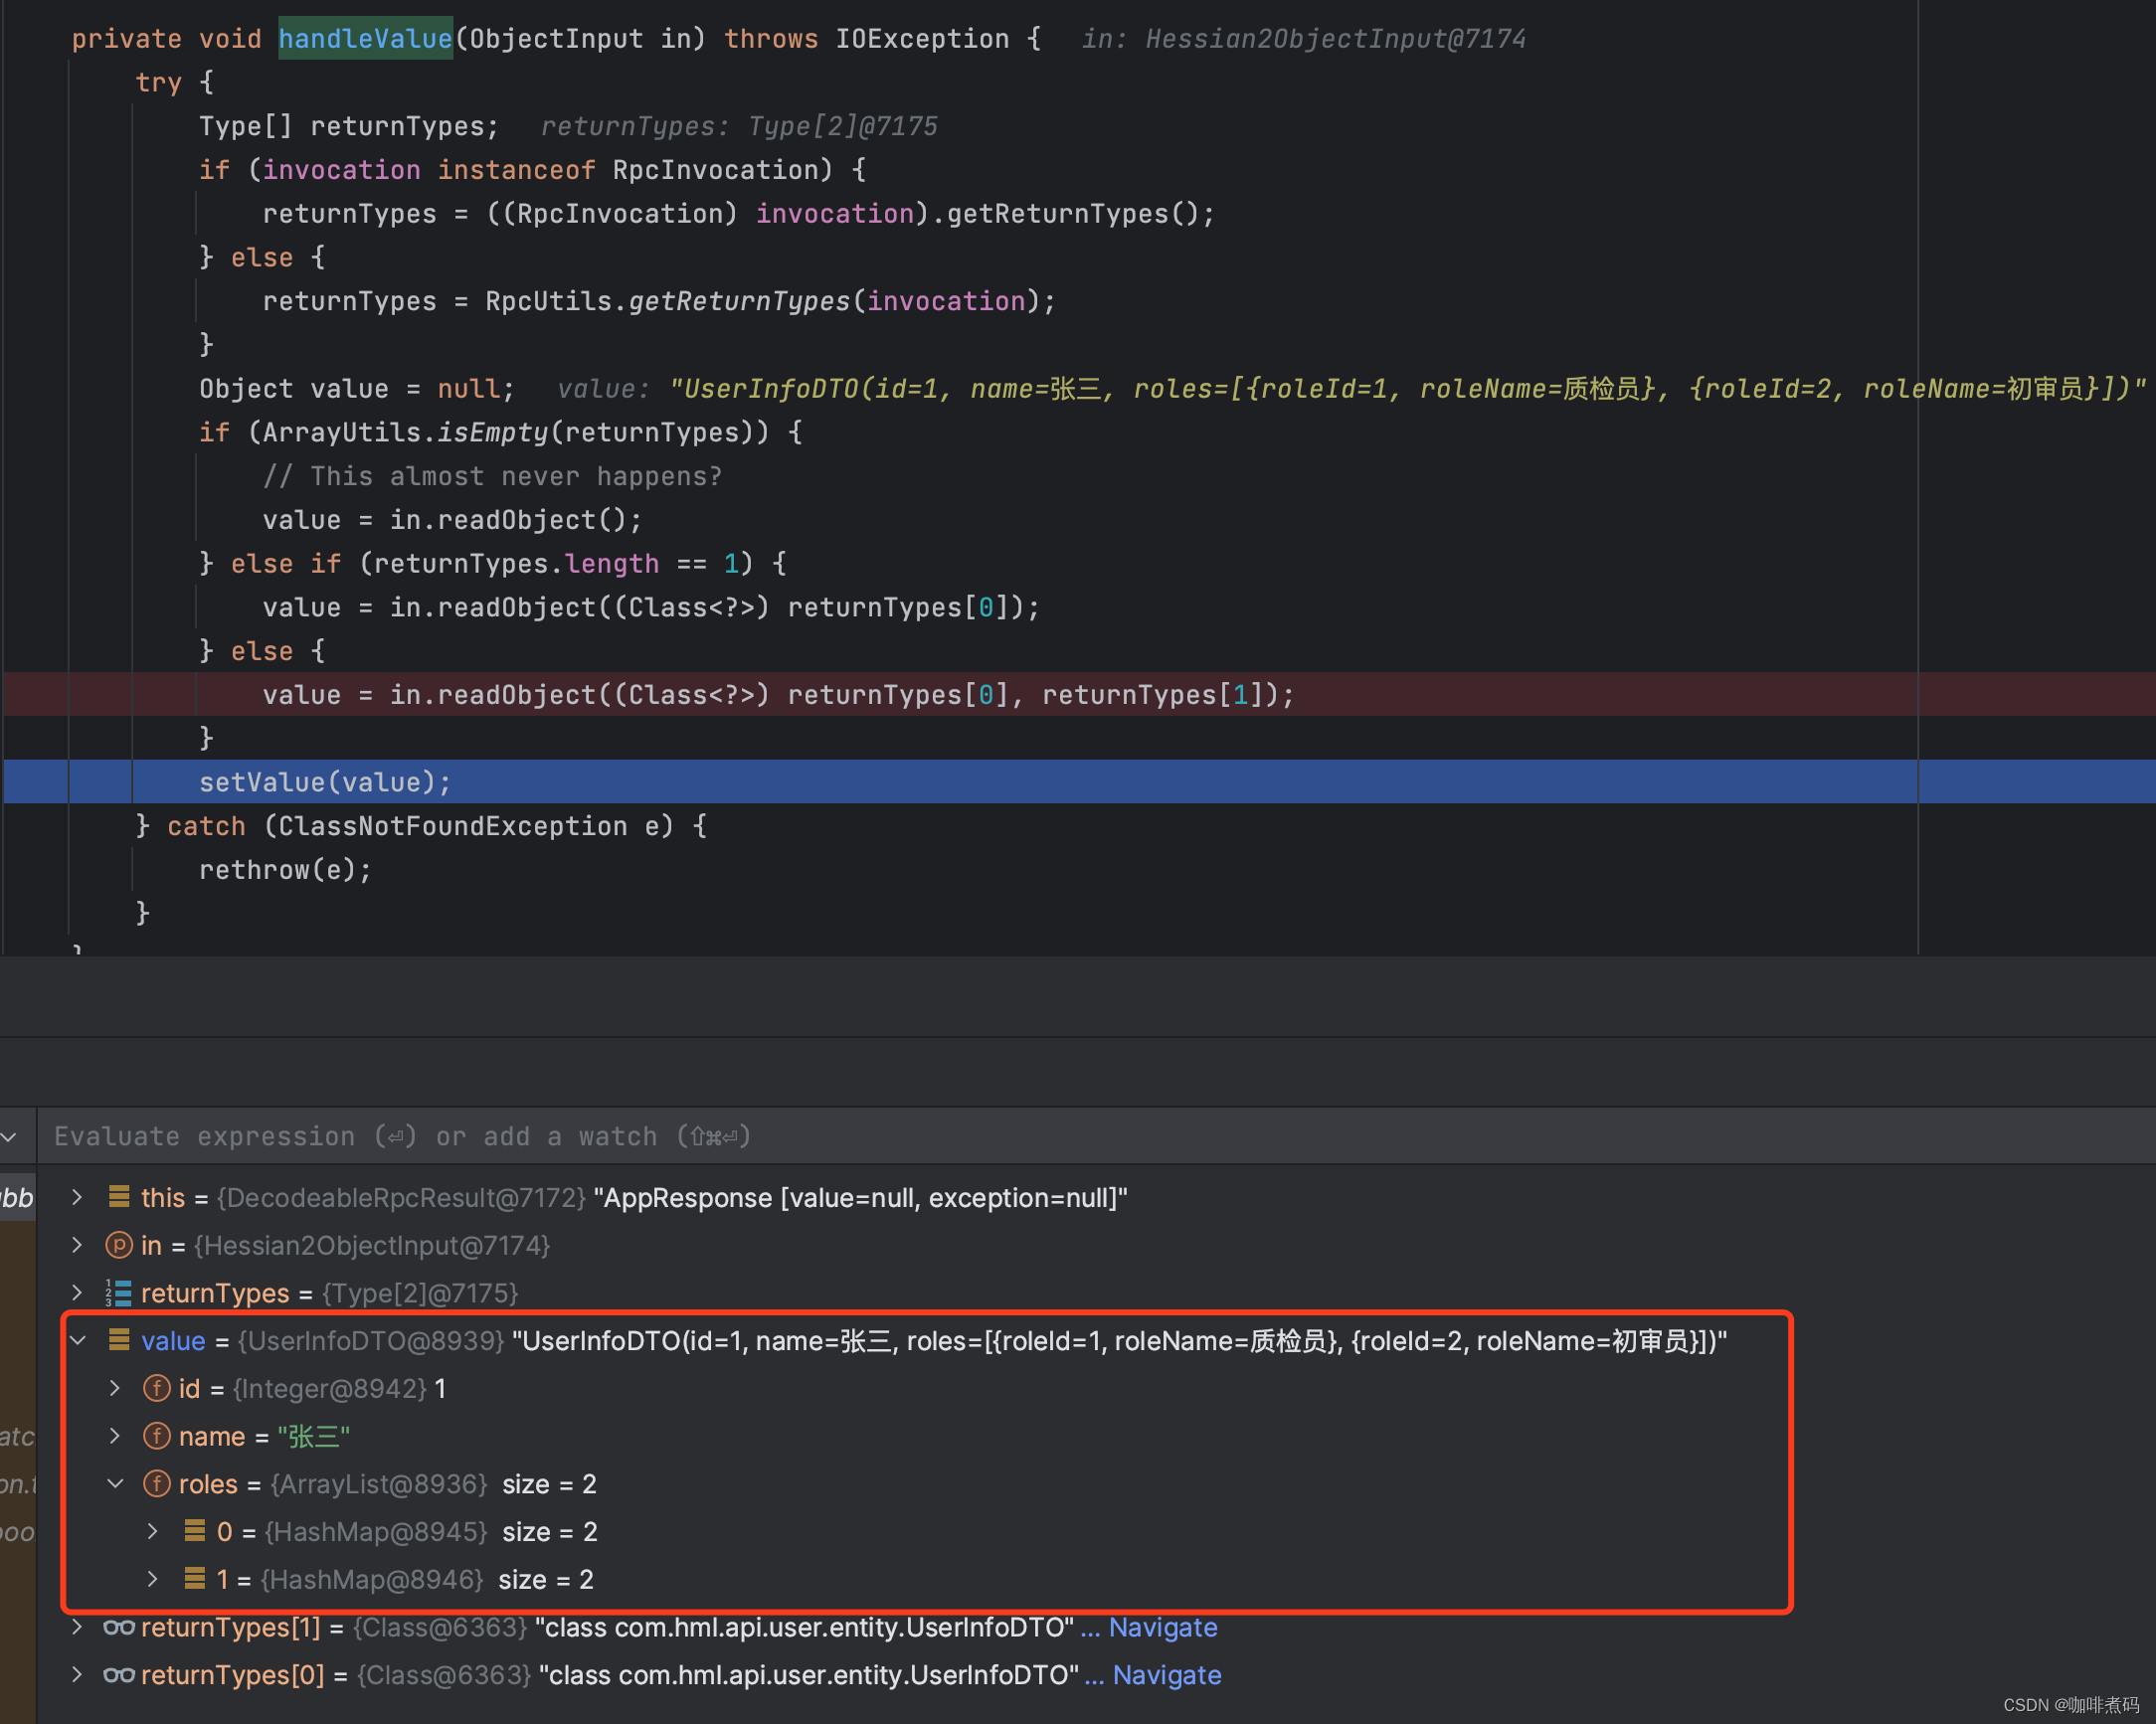Click the watch glasses icon beside returnTypes[0]
This screenshot has height=1724, width=2156.
(119, 1675)
